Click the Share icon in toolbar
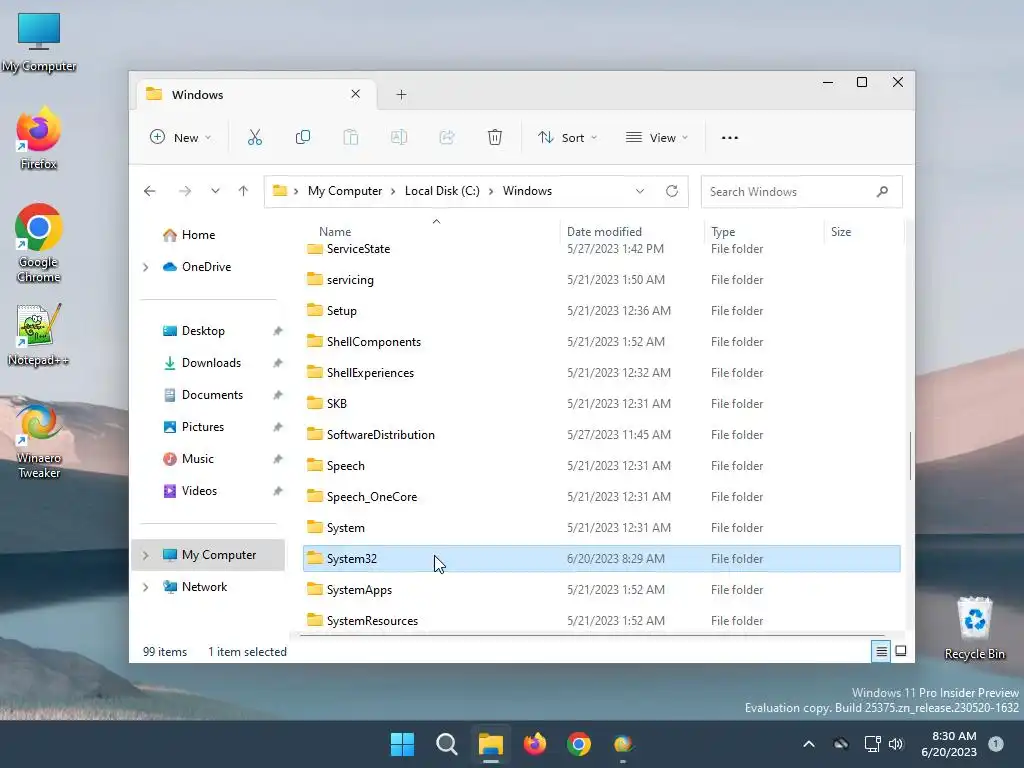Screen dimensions: 1024x768 (x=447, y=138)
